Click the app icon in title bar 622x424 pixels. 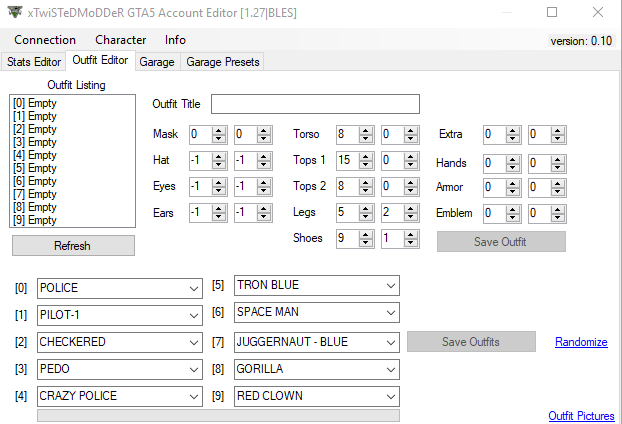pos(15,12)
